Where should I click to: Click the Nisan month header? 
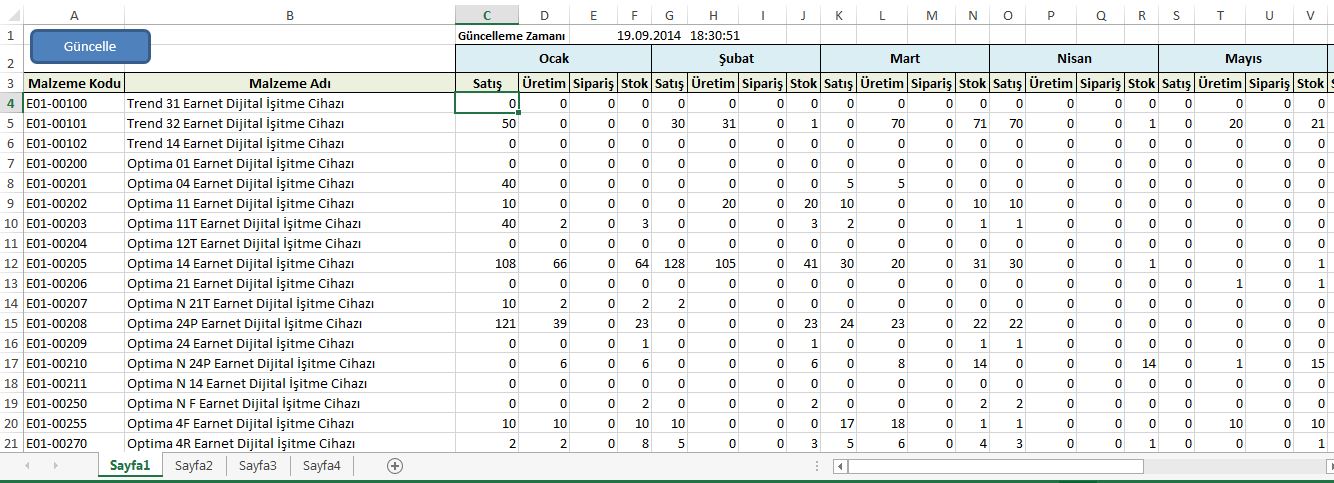(x=1074, y=58)
